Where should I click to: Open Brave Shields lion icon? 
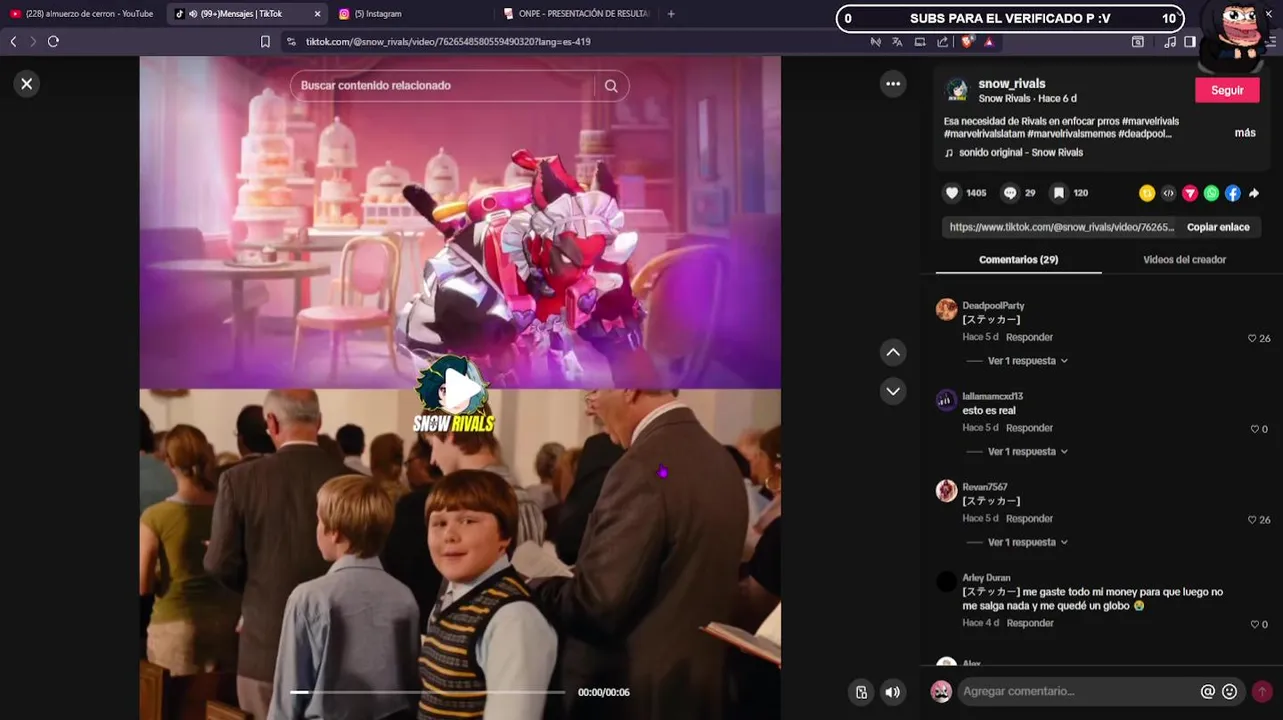pyautogui.click(x=967, y=41)
